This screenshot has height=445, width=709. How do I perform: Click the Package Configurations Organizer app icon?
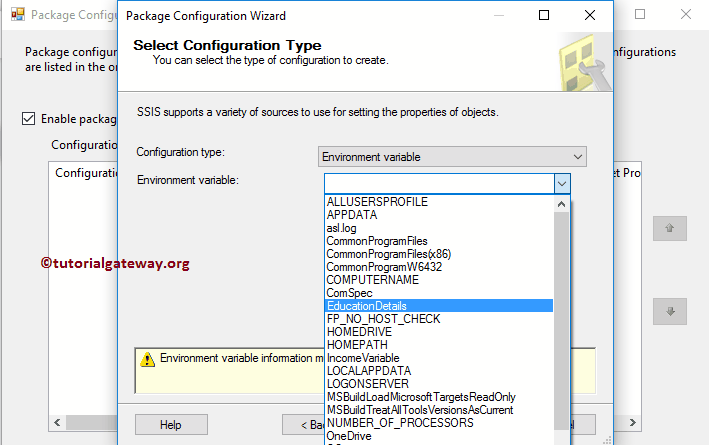pyautogui.click(x=18, y=14)
